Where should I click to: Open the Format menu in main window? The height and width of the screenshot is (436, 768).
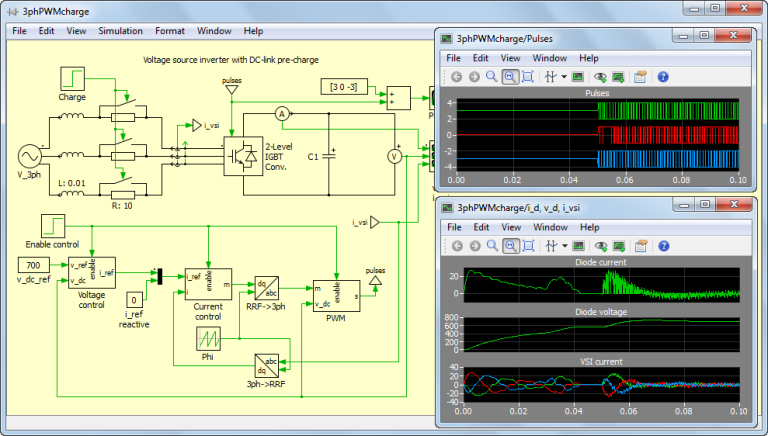click(x=169, y=31)
